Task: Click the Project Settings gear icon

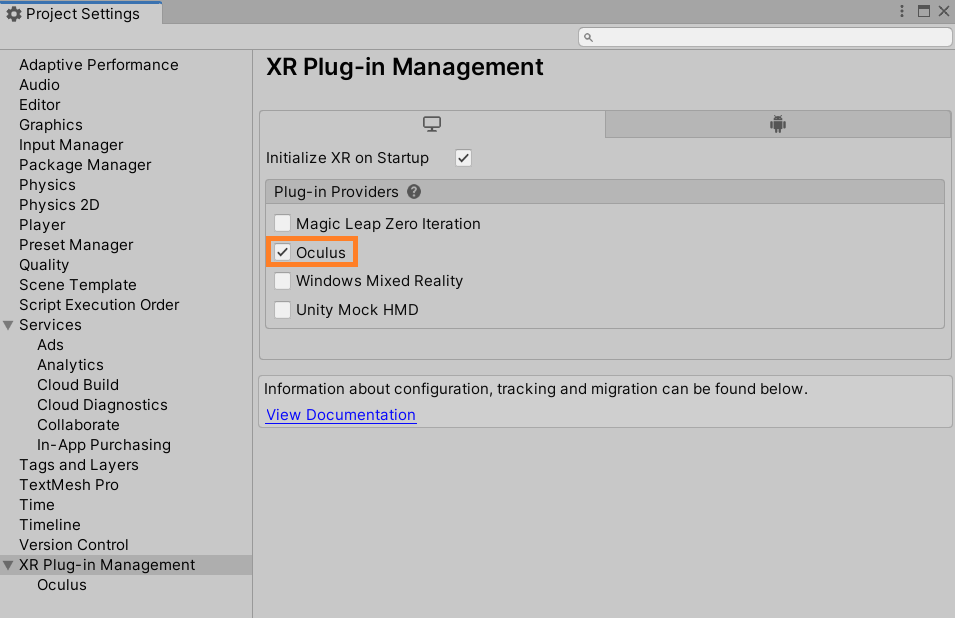Action: tap(13, 14)
